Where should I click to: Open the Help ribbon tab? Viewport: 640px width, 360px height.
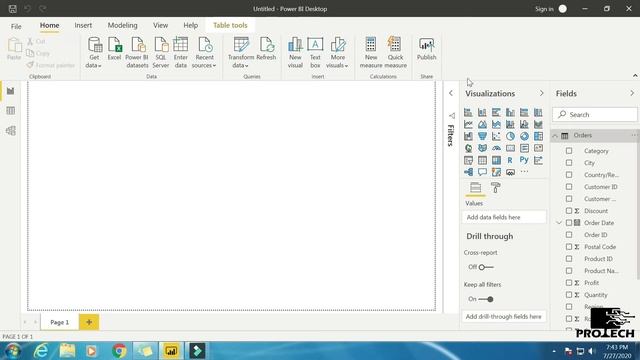point(191,25)
